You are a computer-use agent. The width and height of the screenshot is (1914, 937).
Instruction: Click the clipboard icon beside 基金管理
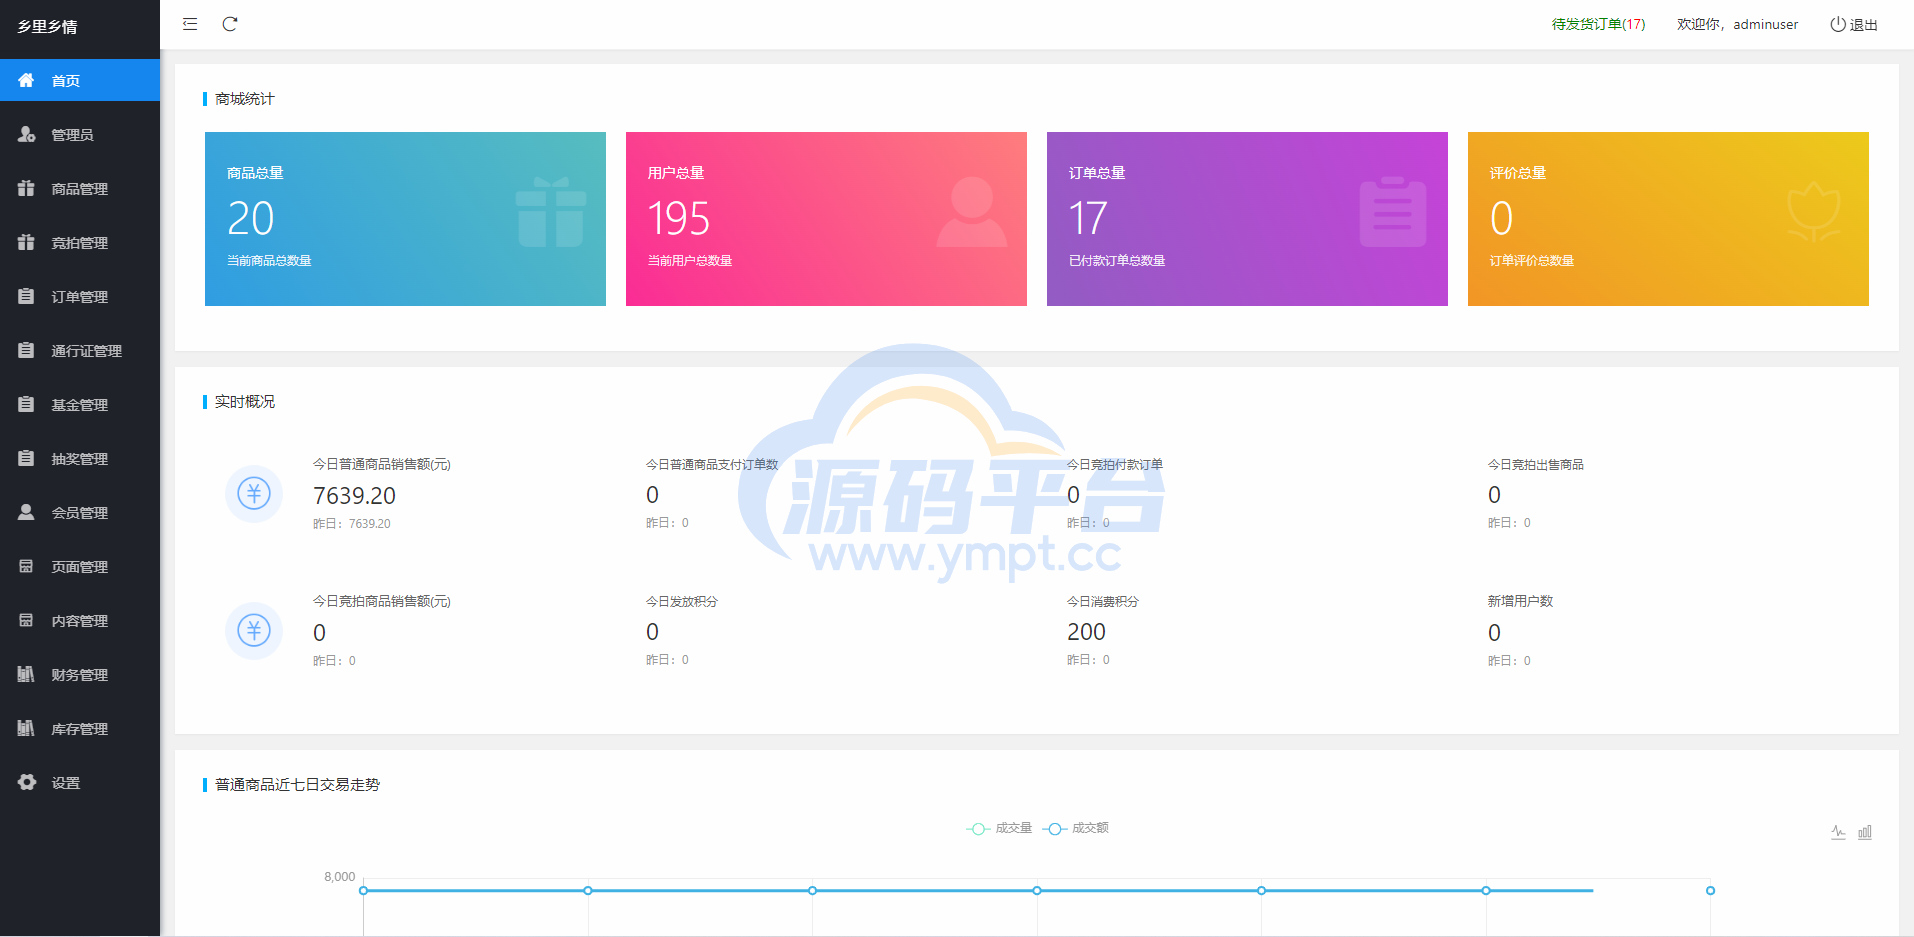(x=26, y=404)
